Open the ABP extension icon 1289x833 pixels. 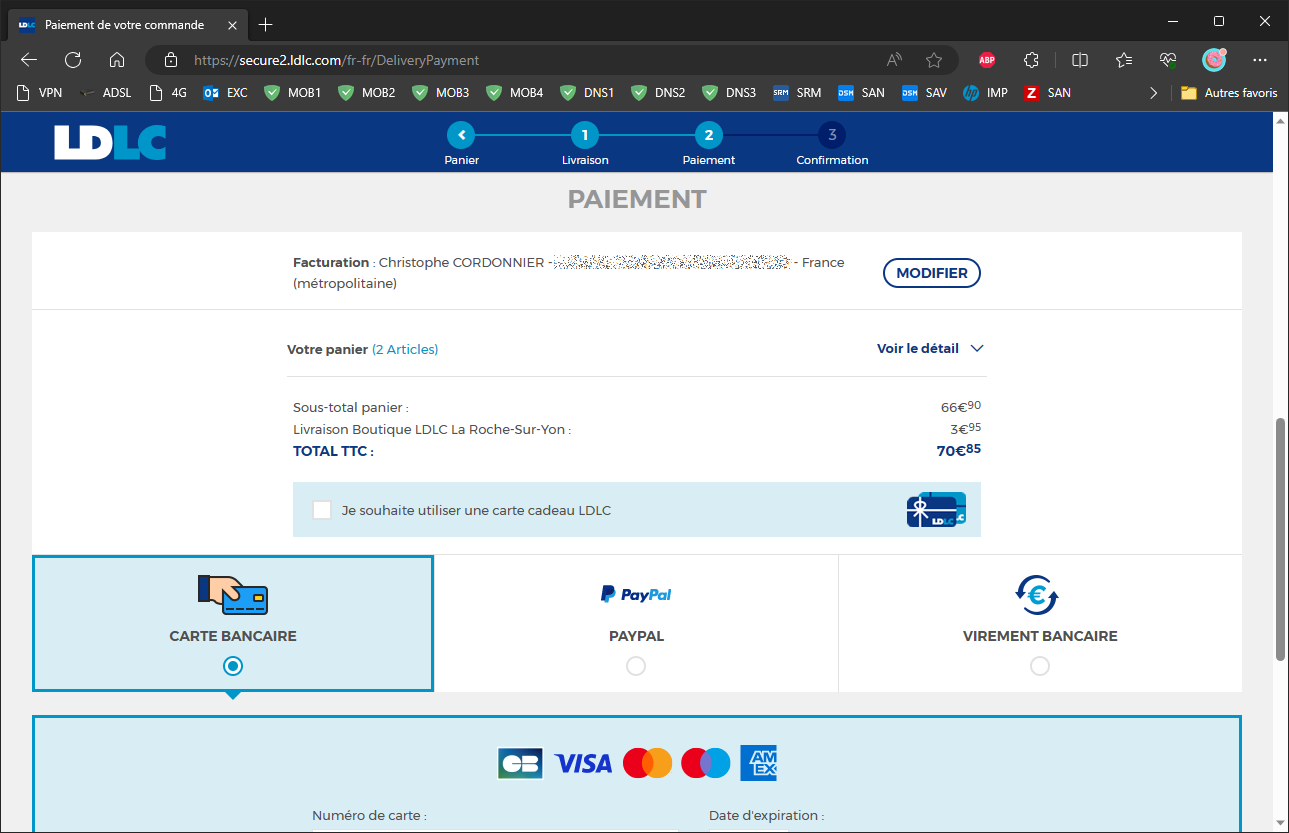(x=987, y=60)
